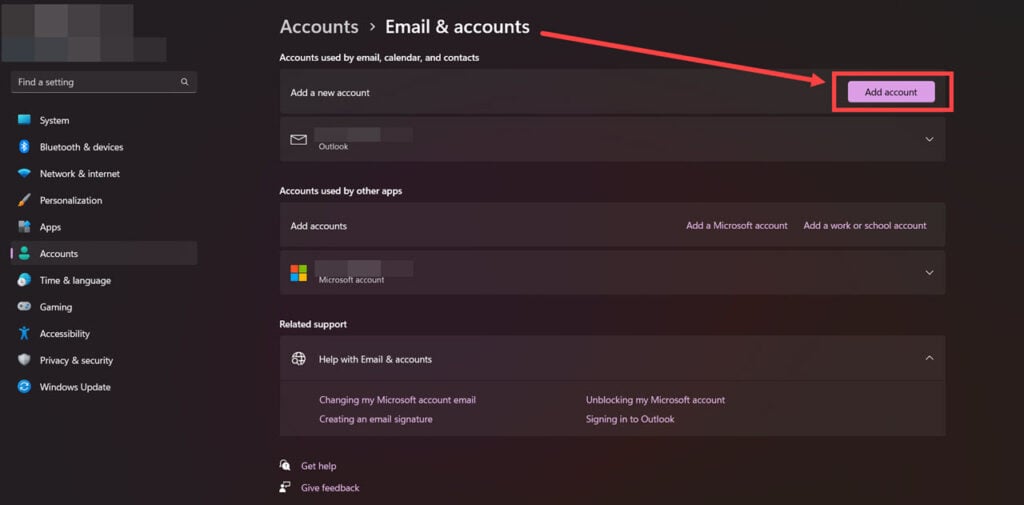
Task: Select Accounts in the sidebar
Action: (104, 253)
